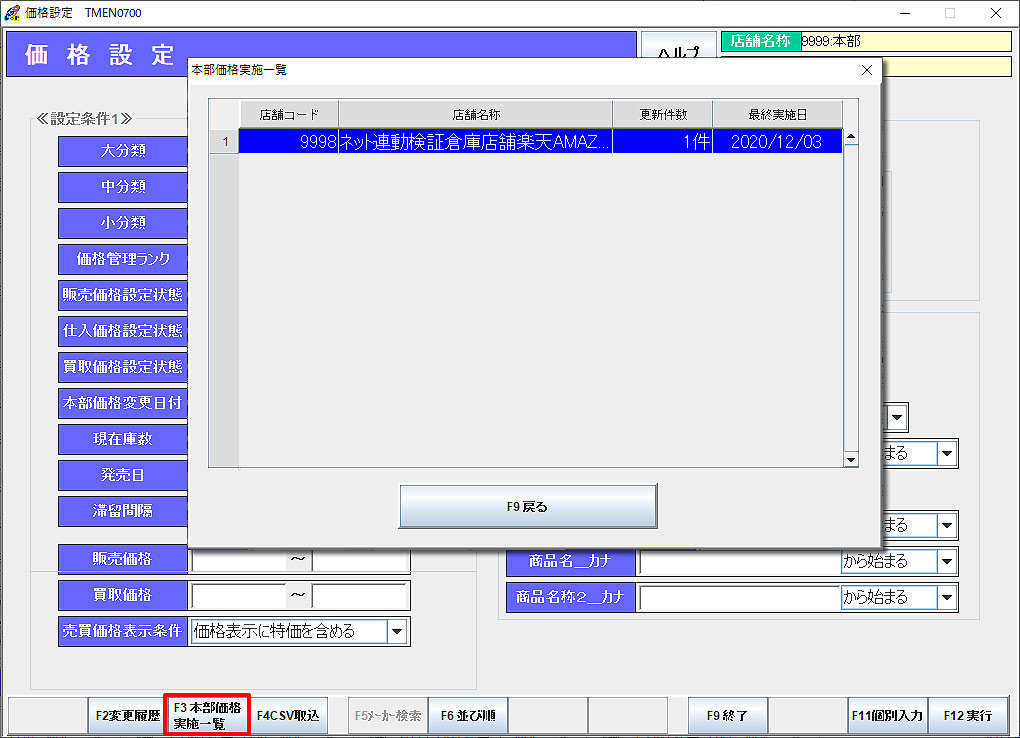1020x738 pixels.
Task: Expand 商品名称2_カナ match condition dropdown
Action: click(x=947, y=598)
